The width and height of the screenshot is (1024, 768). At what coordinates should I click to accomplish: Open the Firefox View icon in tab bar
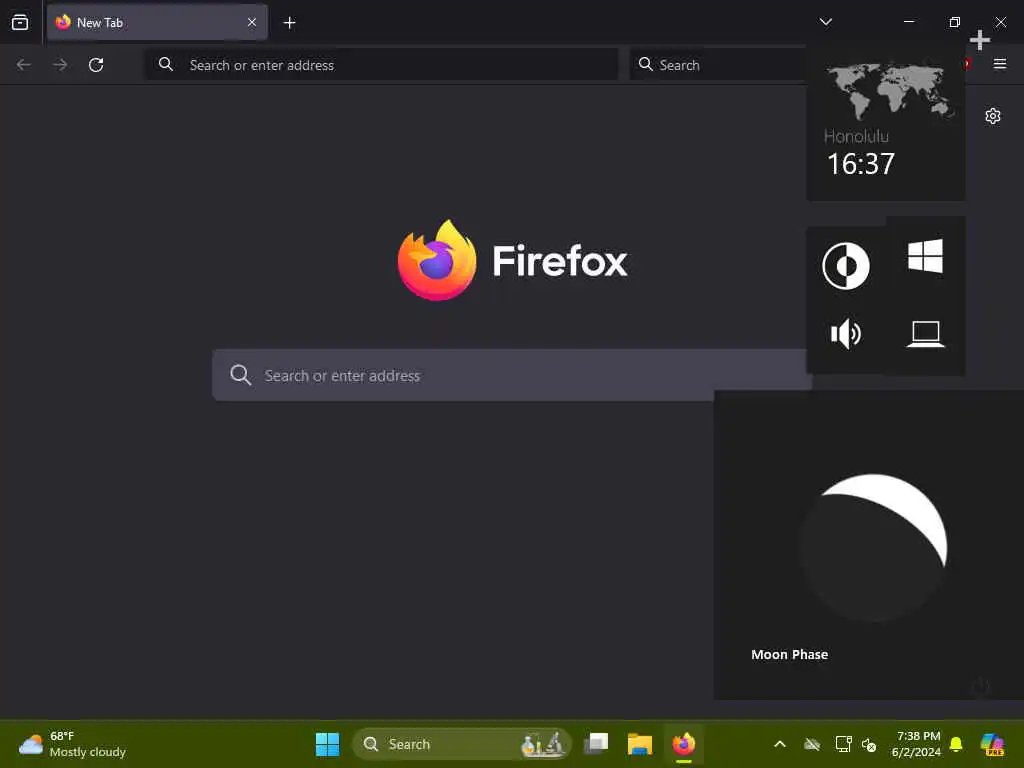tap(20, 22)
